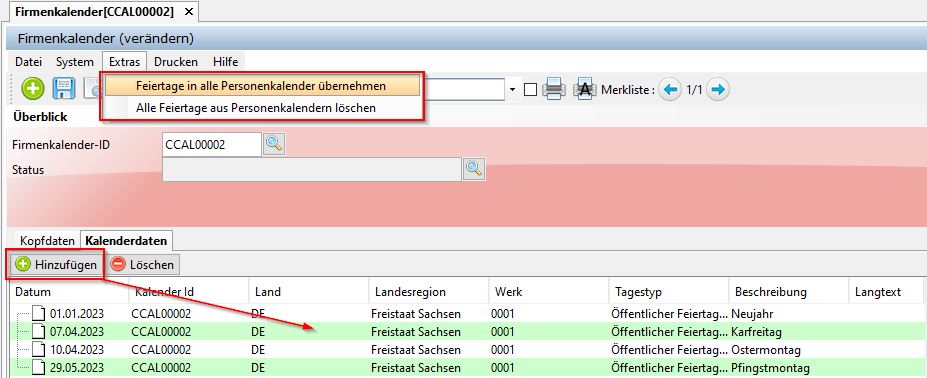927x378 pixels.
Task: Click the Pfingstmontag description cell
Action: click(x=770, y=367)
